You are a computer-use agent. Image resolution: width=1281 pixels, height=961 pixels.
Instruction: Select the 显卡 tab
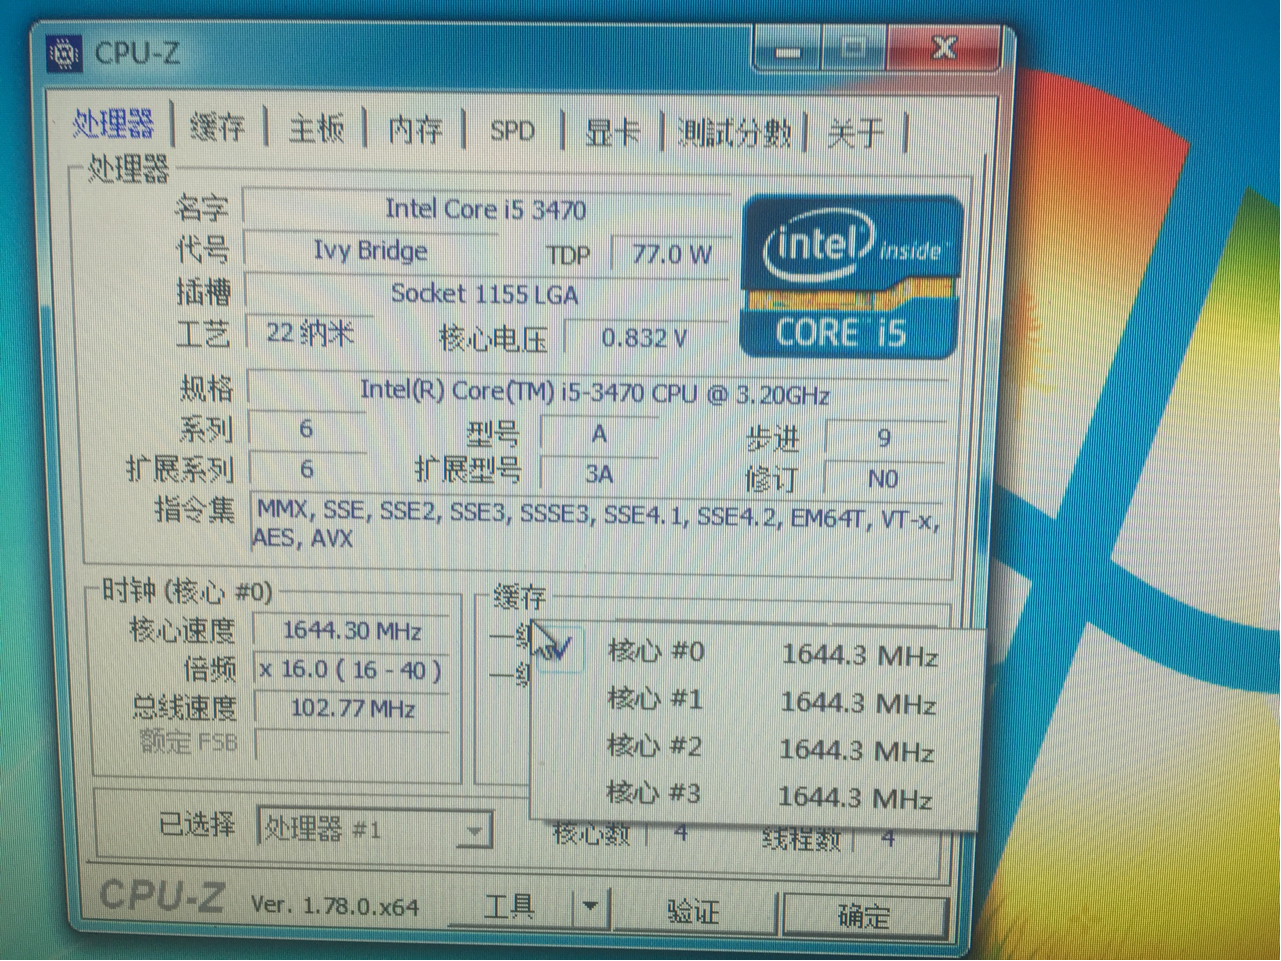pyautogui.click(x=611, y=132)
